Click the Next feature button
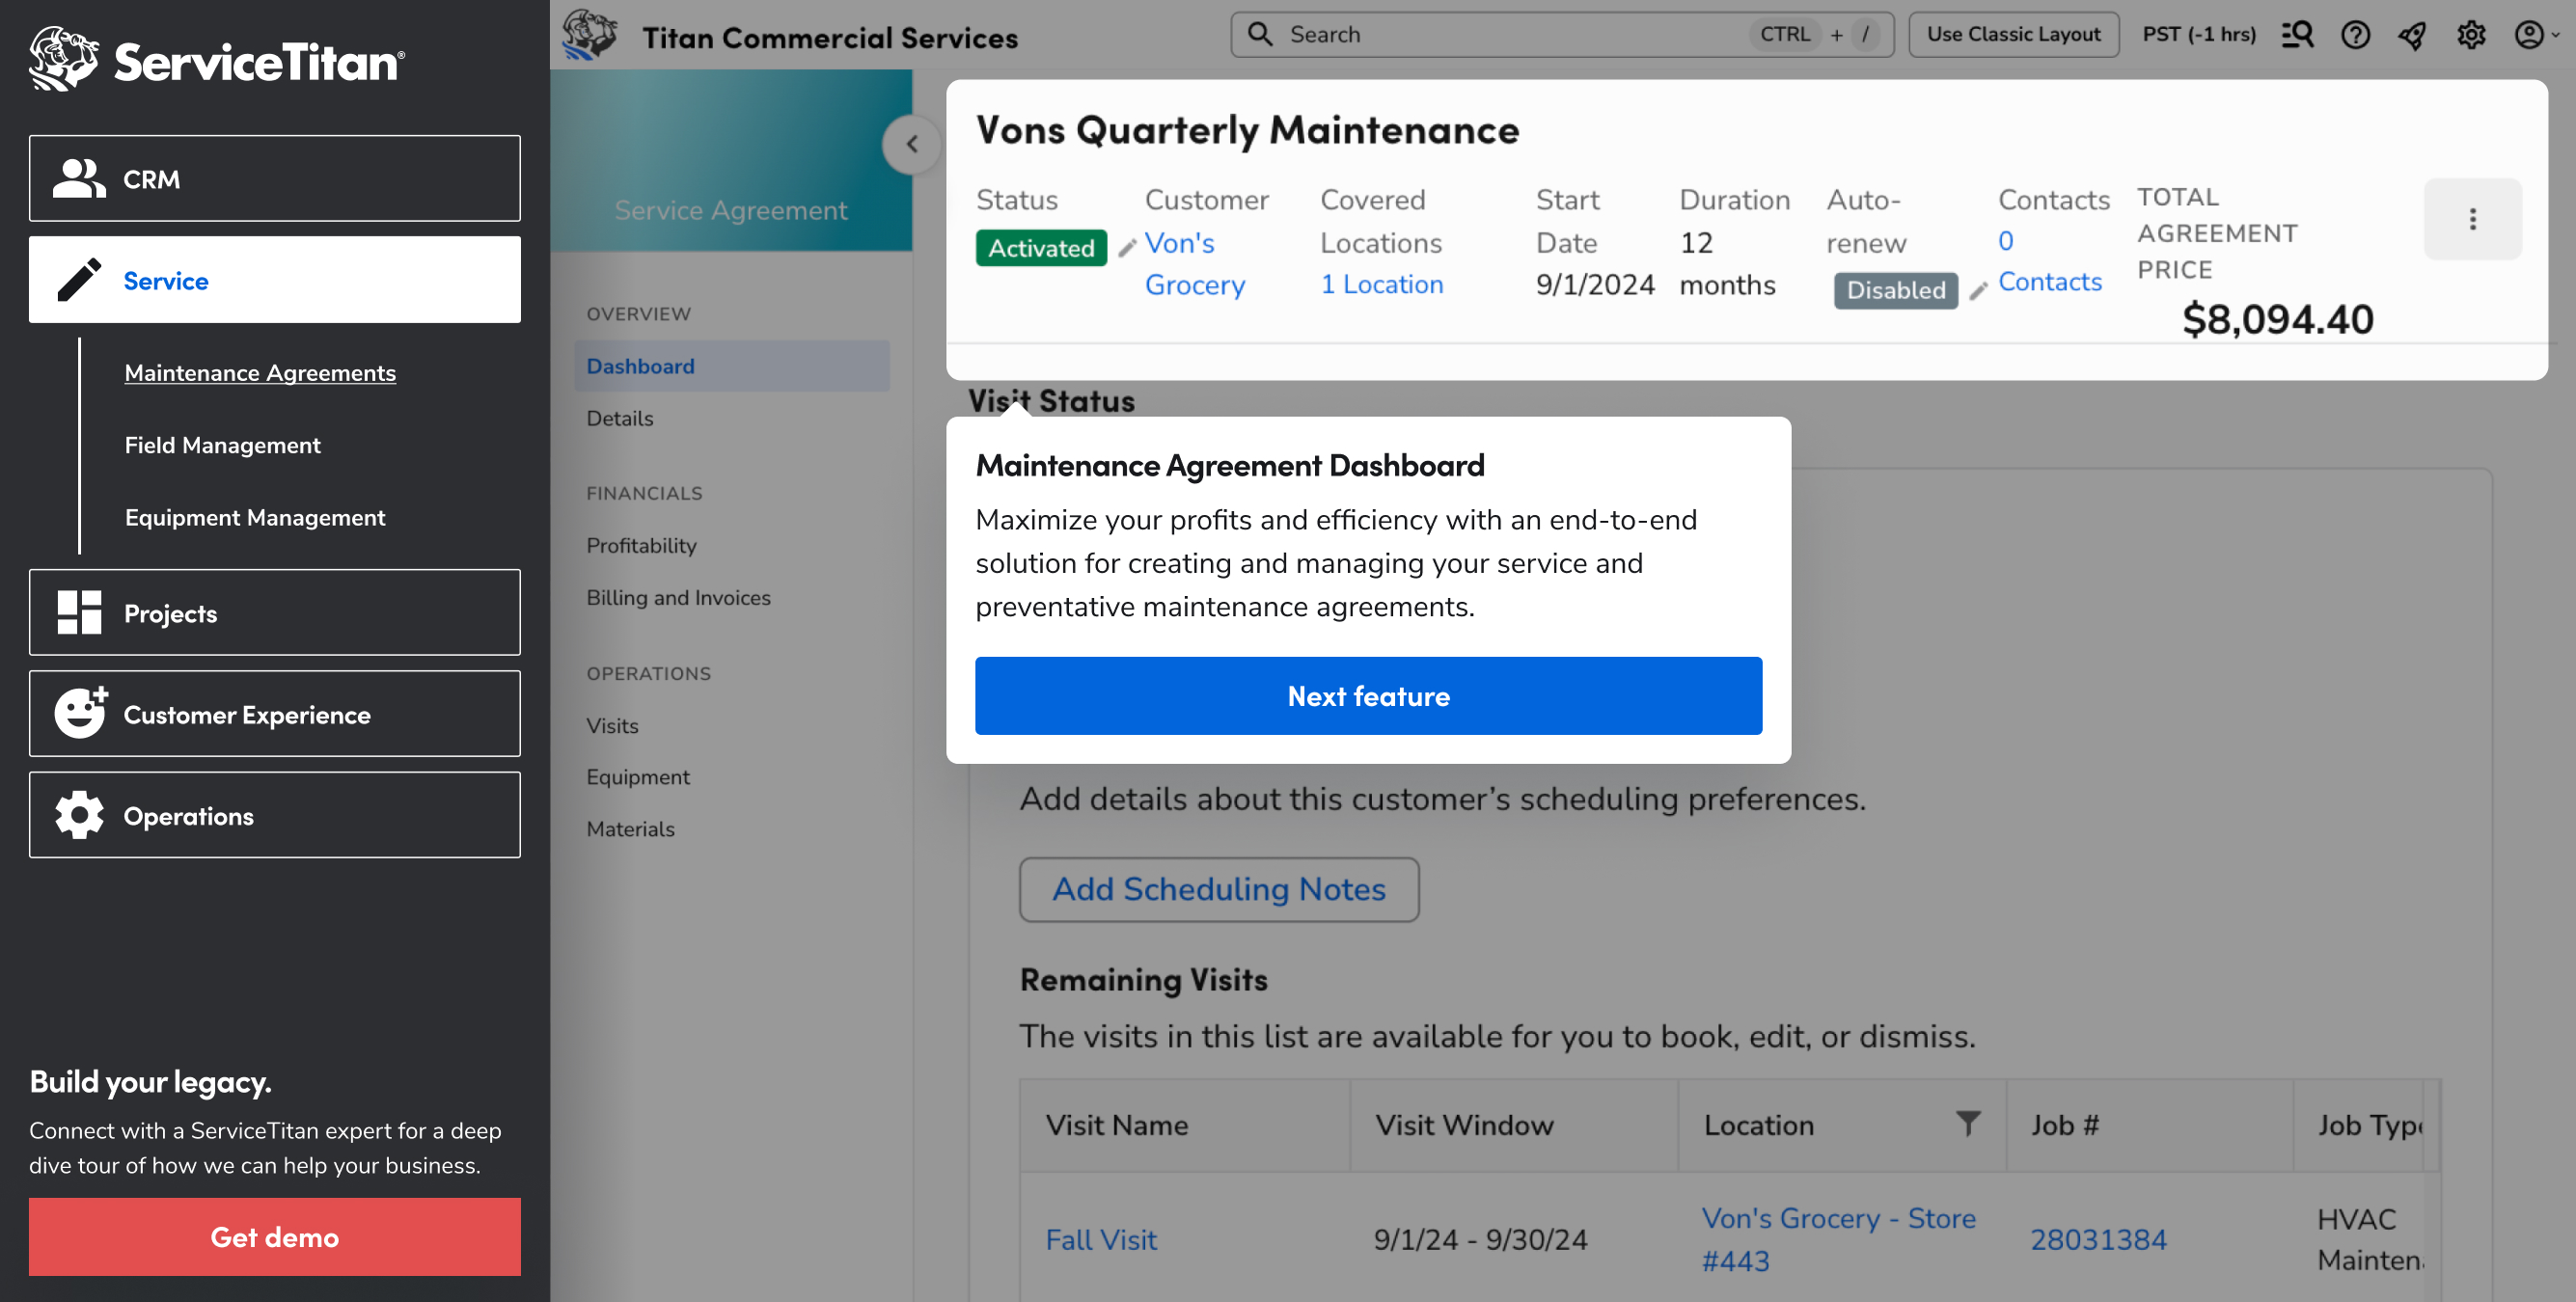 [1368, 696]
